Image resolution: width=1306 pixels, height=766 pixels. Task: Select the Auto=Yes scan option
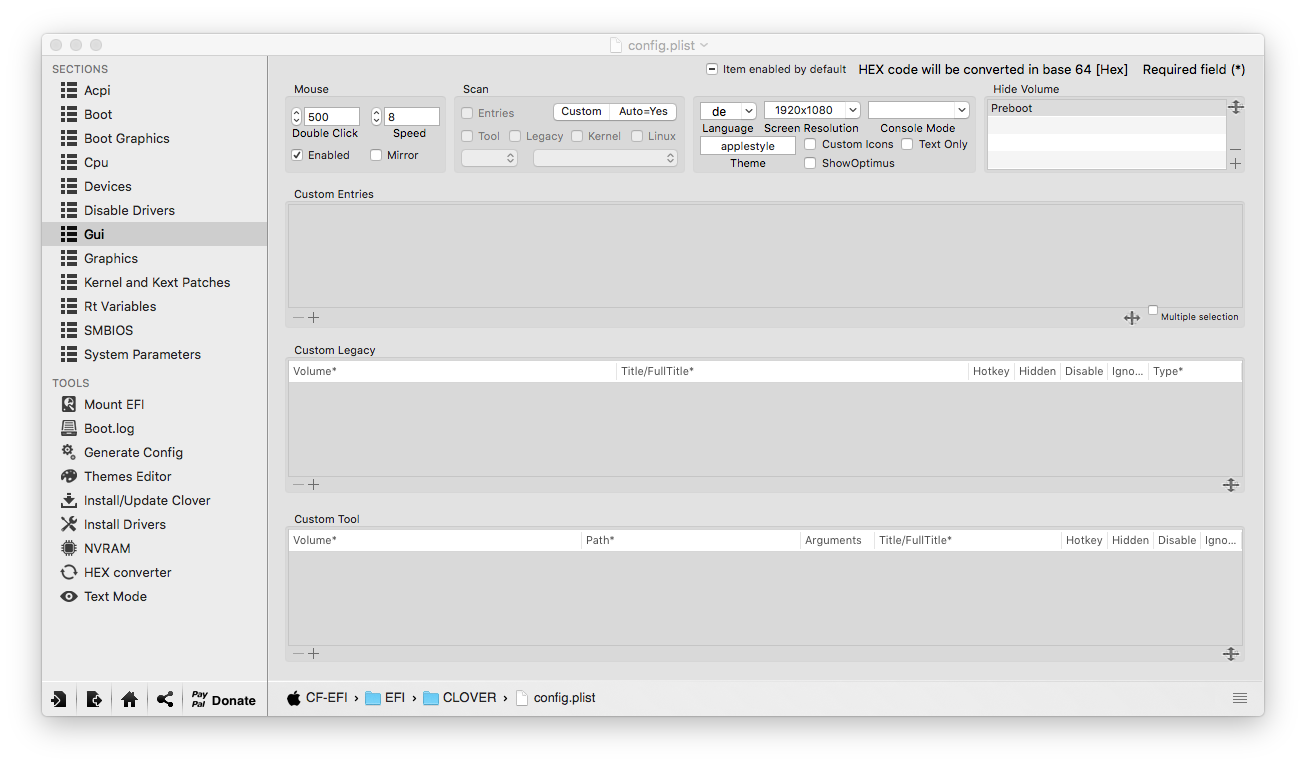click(x=643, y=112)
